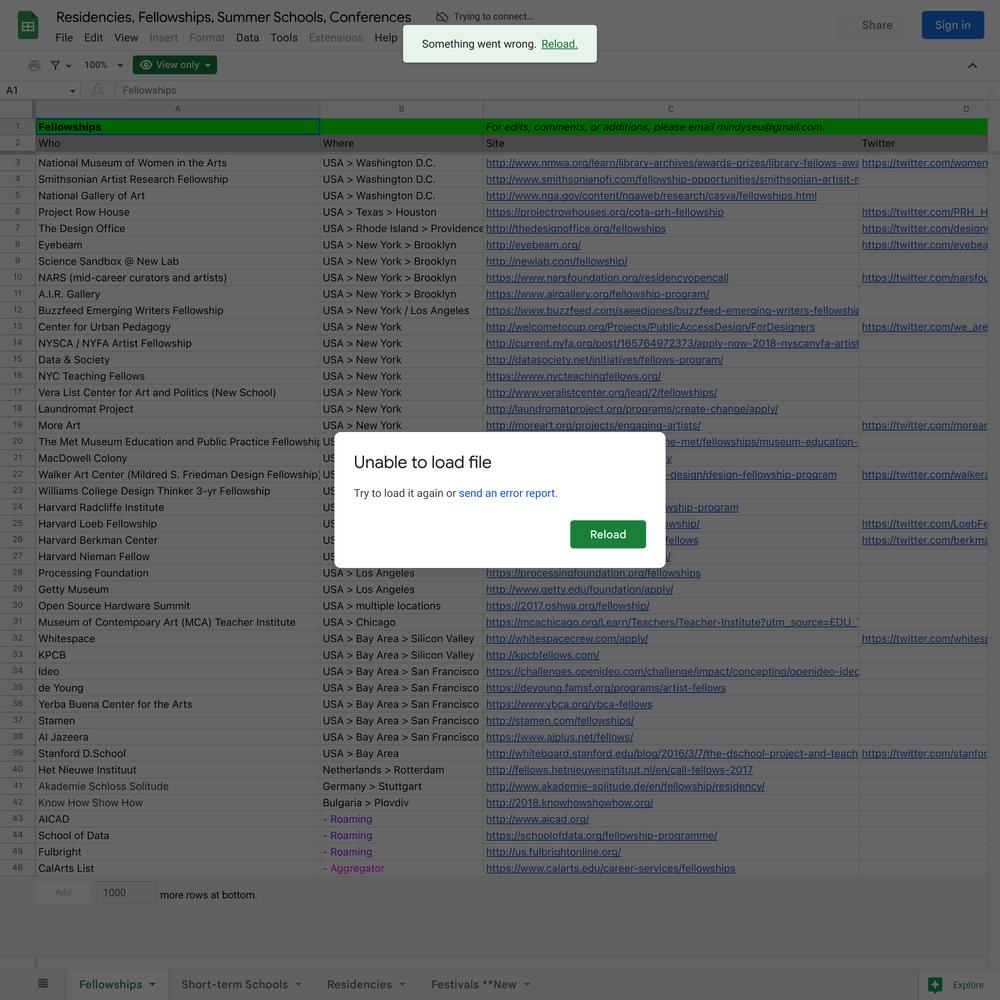Click the green Reload button in dialog

[608, 534]
